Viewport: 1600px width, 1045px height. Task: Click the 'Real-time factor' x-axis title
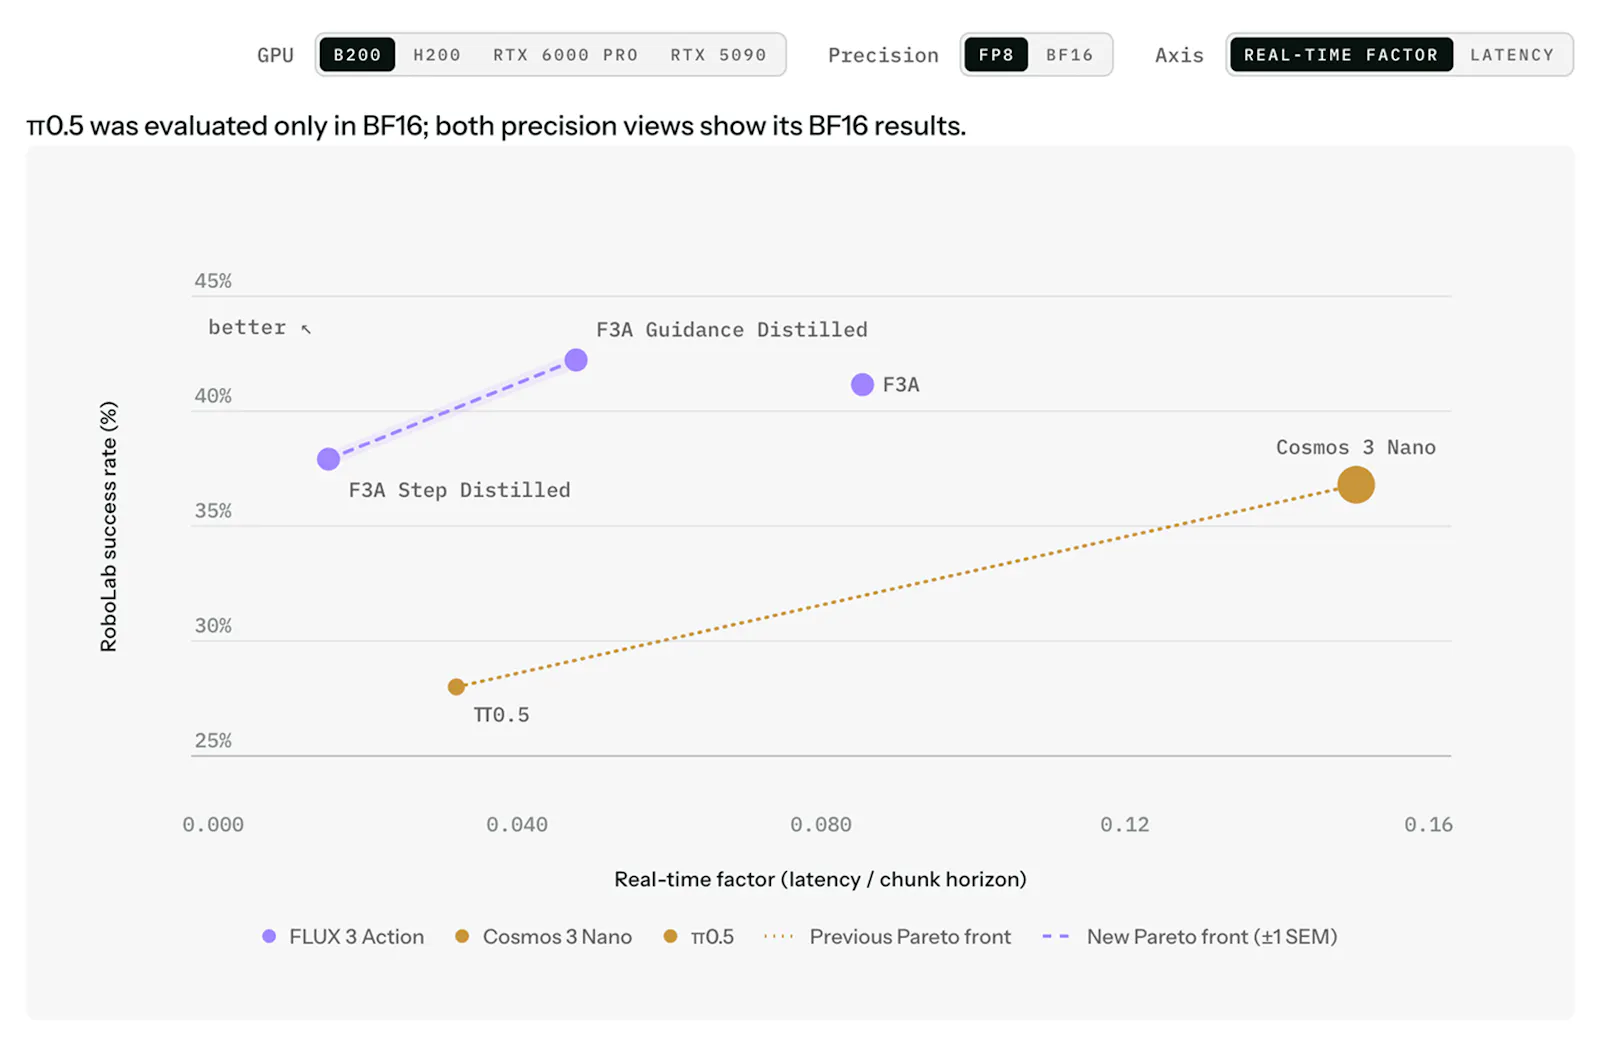[820, 880]
